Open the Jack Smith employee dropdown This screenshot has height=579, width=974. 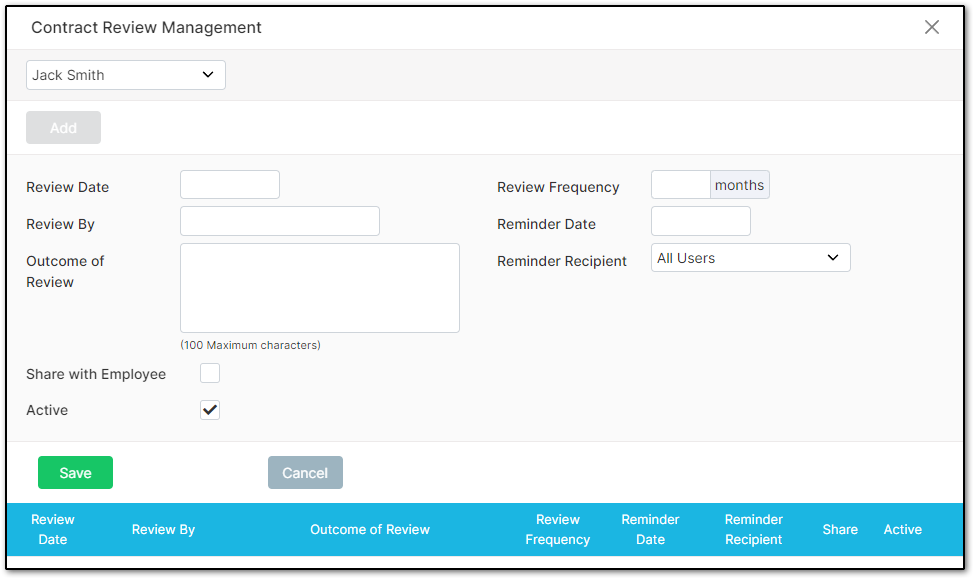(x=125, y=75)
